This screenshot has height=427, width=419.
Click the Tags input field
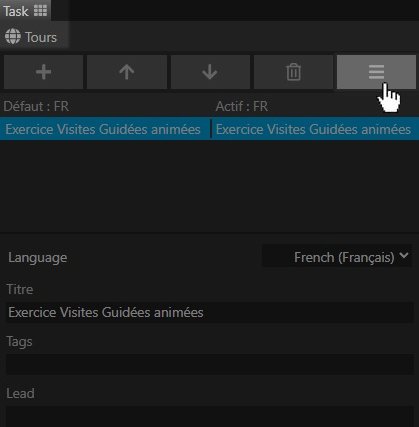click(x=210, y=364)
